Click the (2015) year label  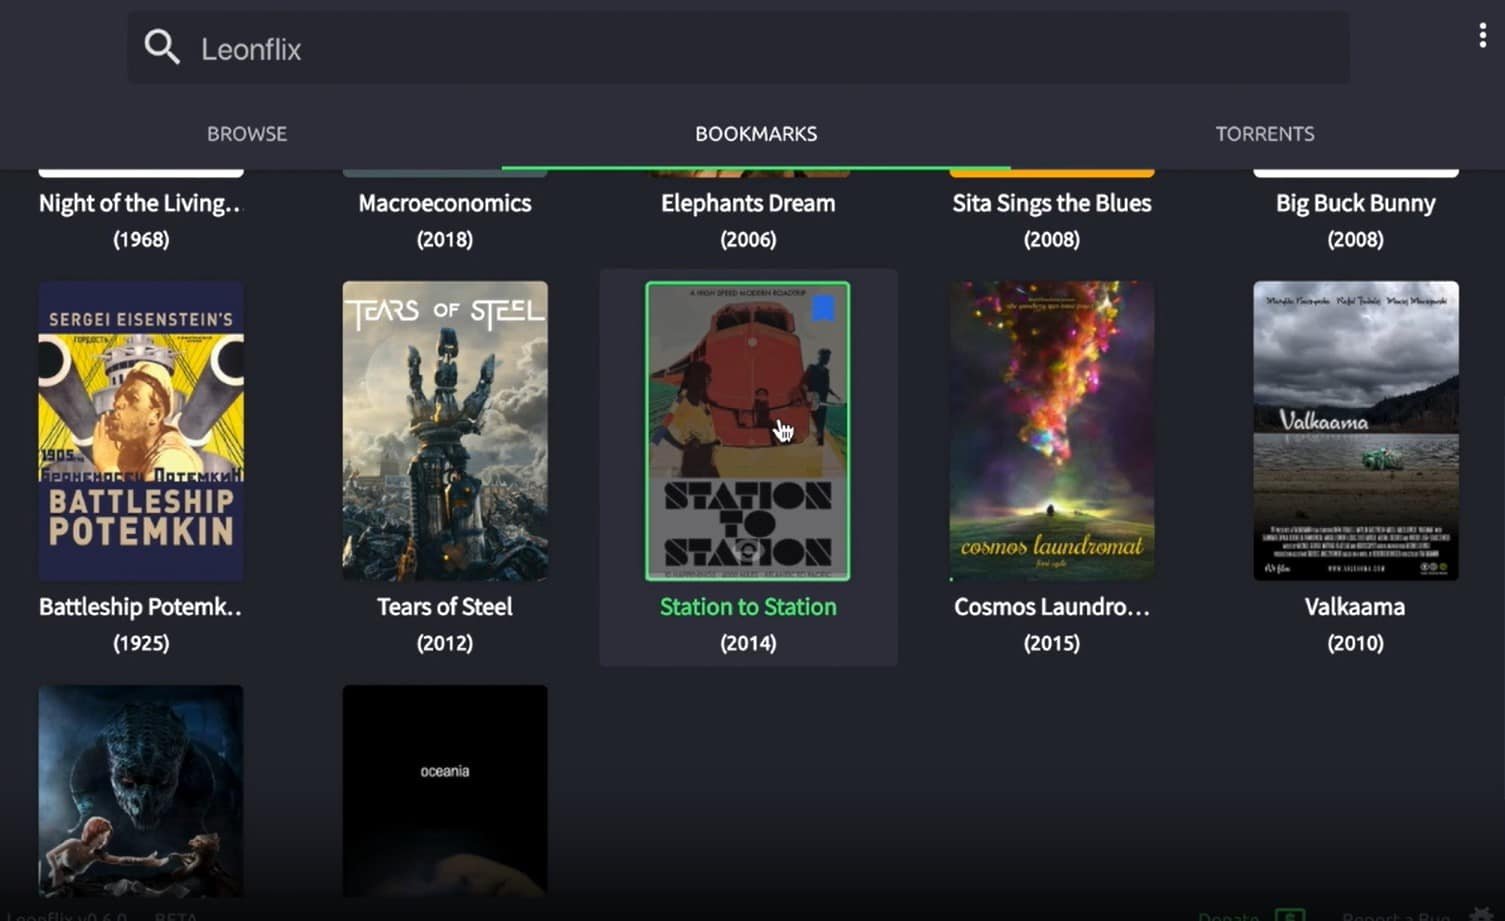tap(1052, 643)
